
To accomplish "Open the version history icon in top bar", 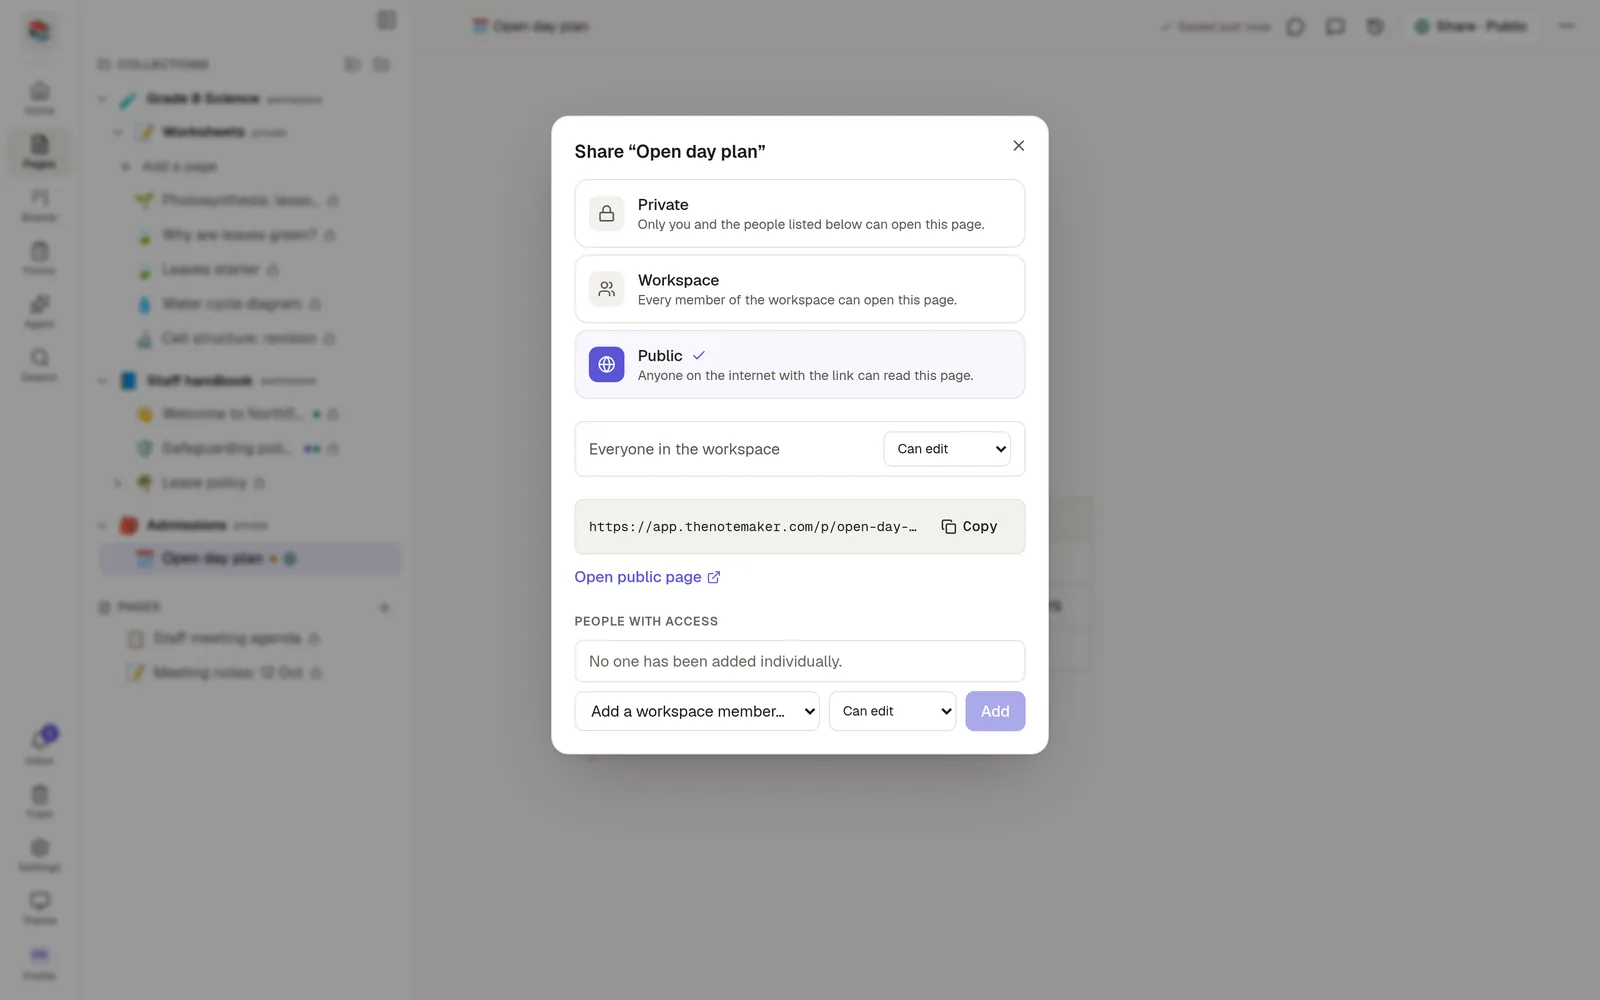I will [1375, 27].
